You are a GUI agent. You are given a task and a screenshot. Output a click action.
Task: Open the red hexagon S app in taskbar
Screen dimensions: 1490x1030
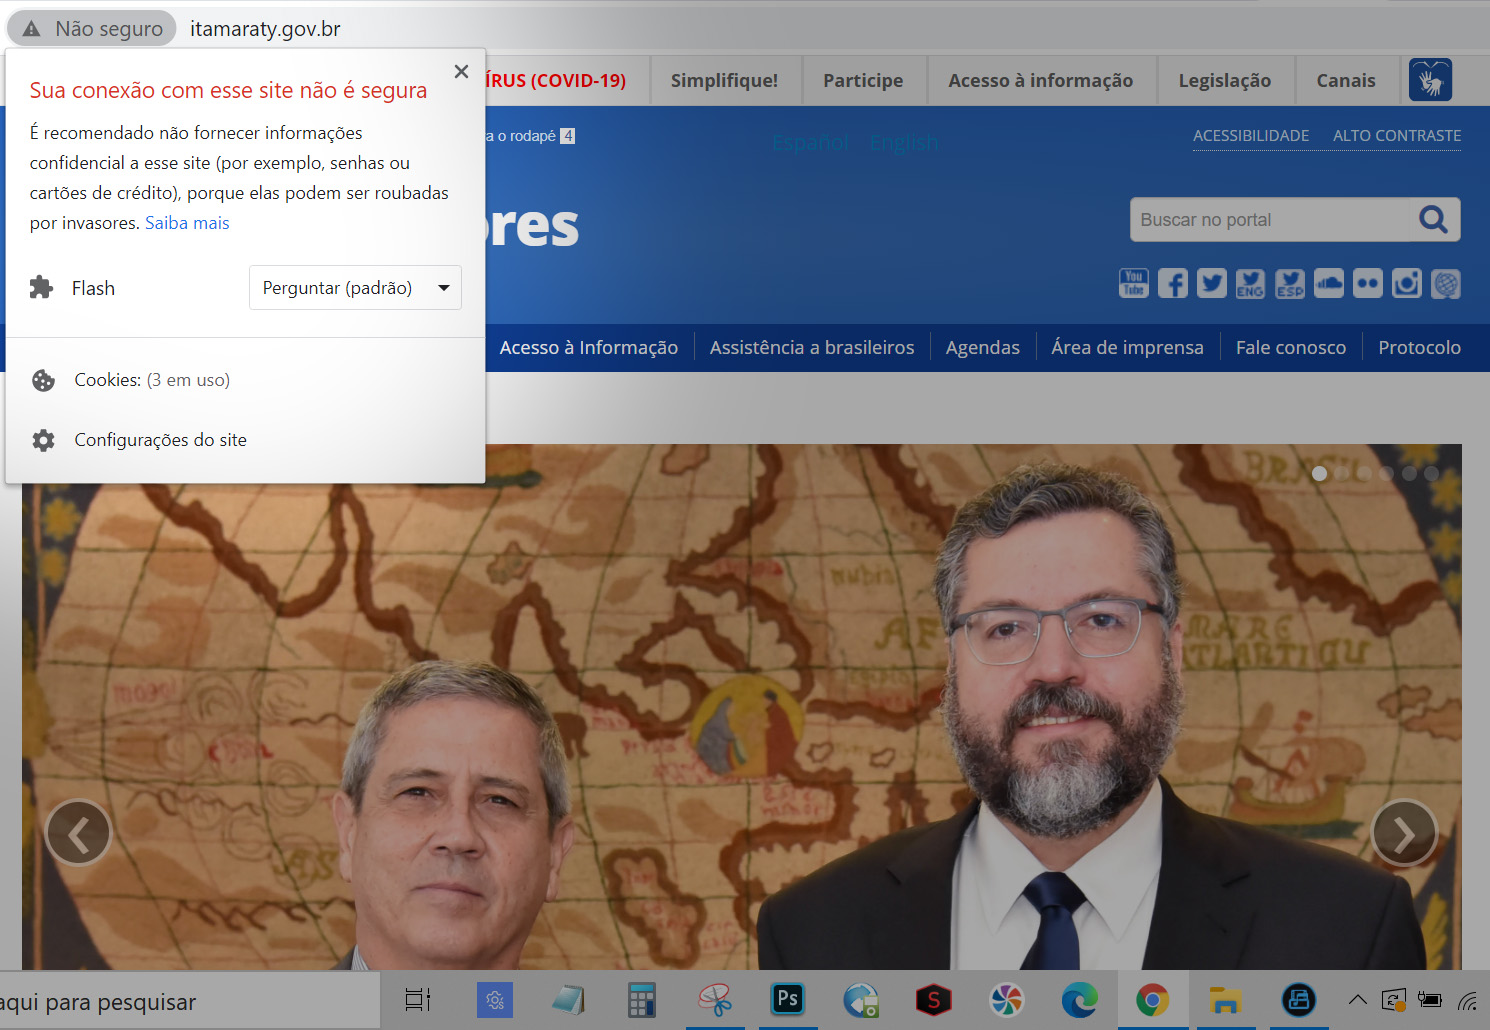pyautogui.click(x=934, y=1000)
